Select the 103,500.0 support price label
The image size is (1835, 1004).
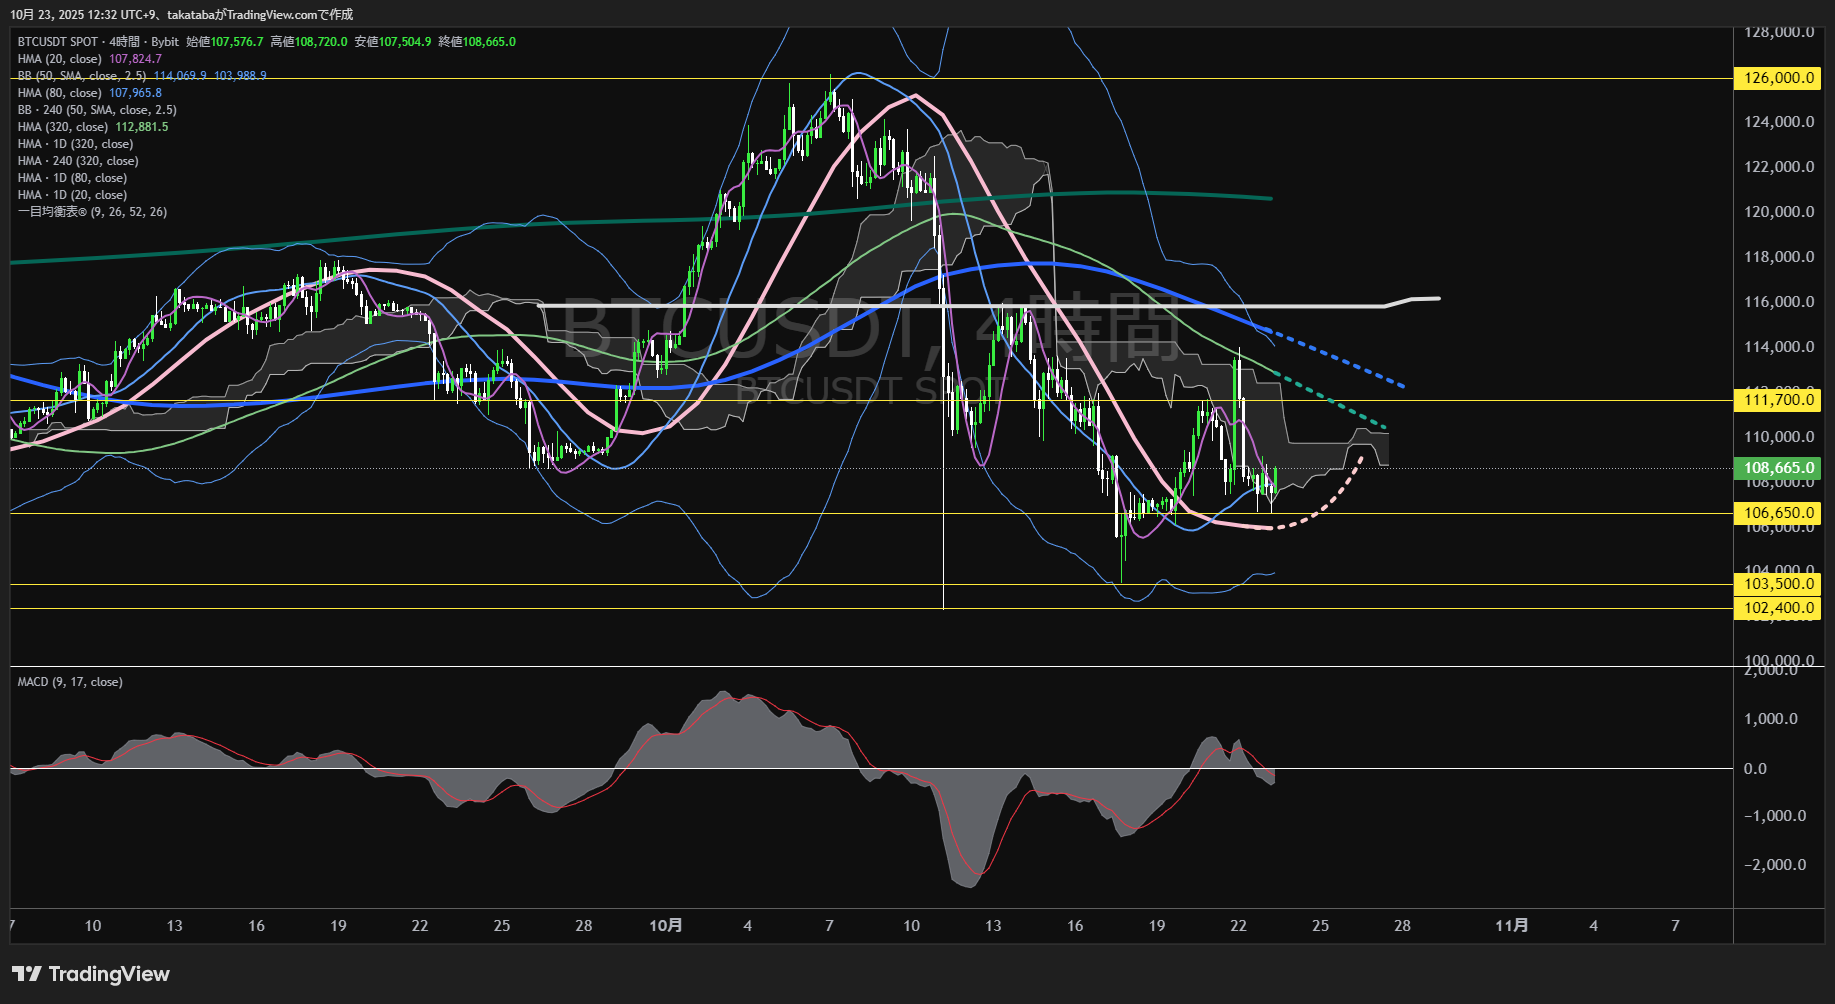tap(1778, 584)
